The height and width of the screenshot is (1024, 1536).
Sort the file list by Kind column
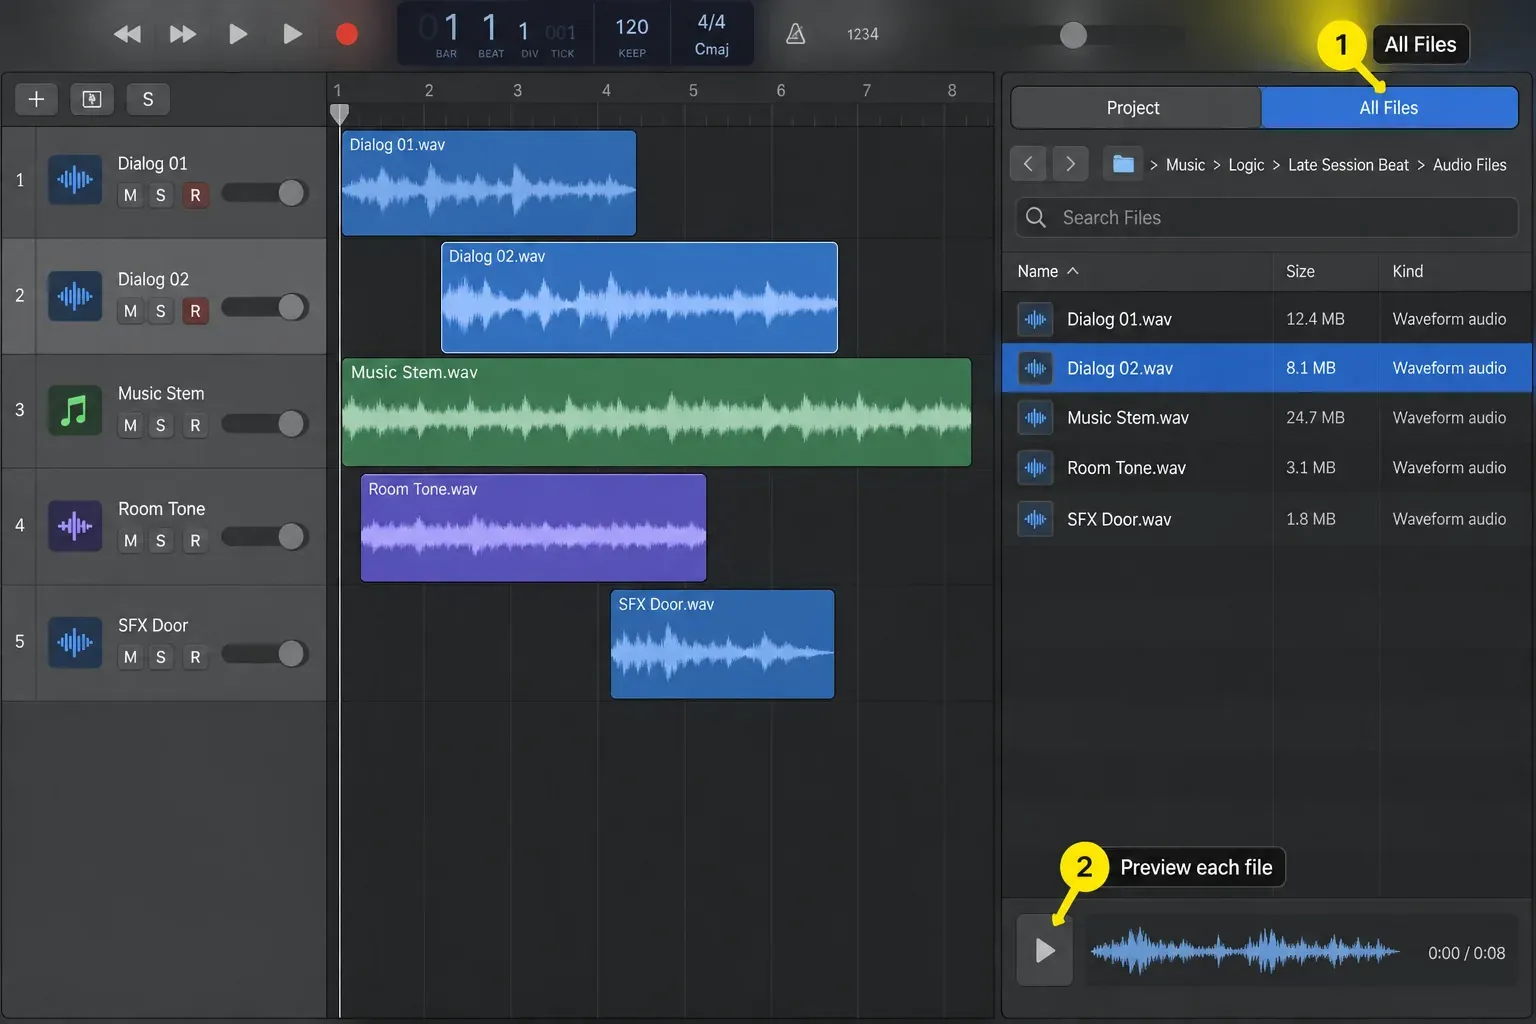(x=1407, y=271)
